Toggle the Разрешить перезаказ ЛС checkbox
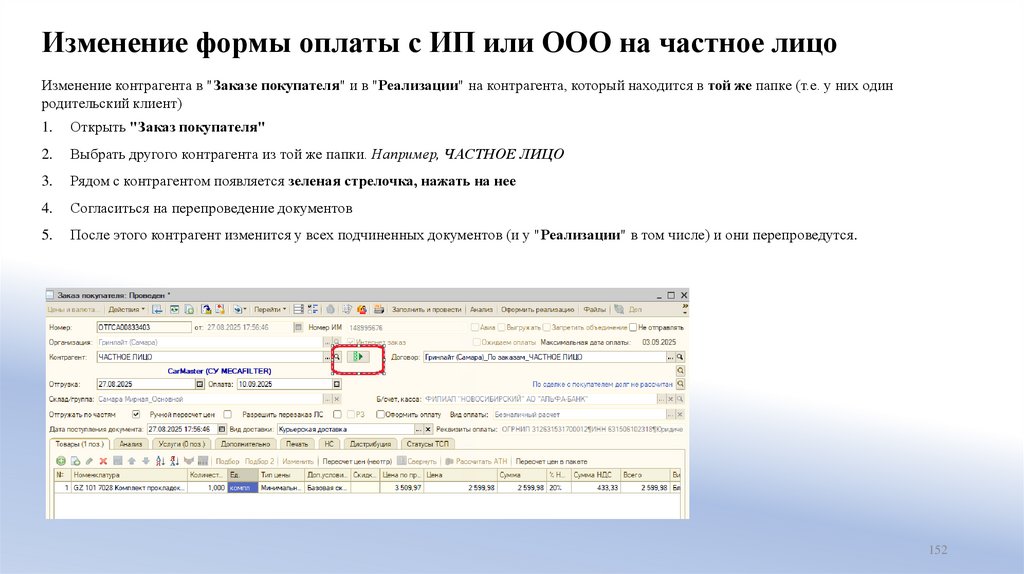The image size is (1024, 574). tap(337, 414)
